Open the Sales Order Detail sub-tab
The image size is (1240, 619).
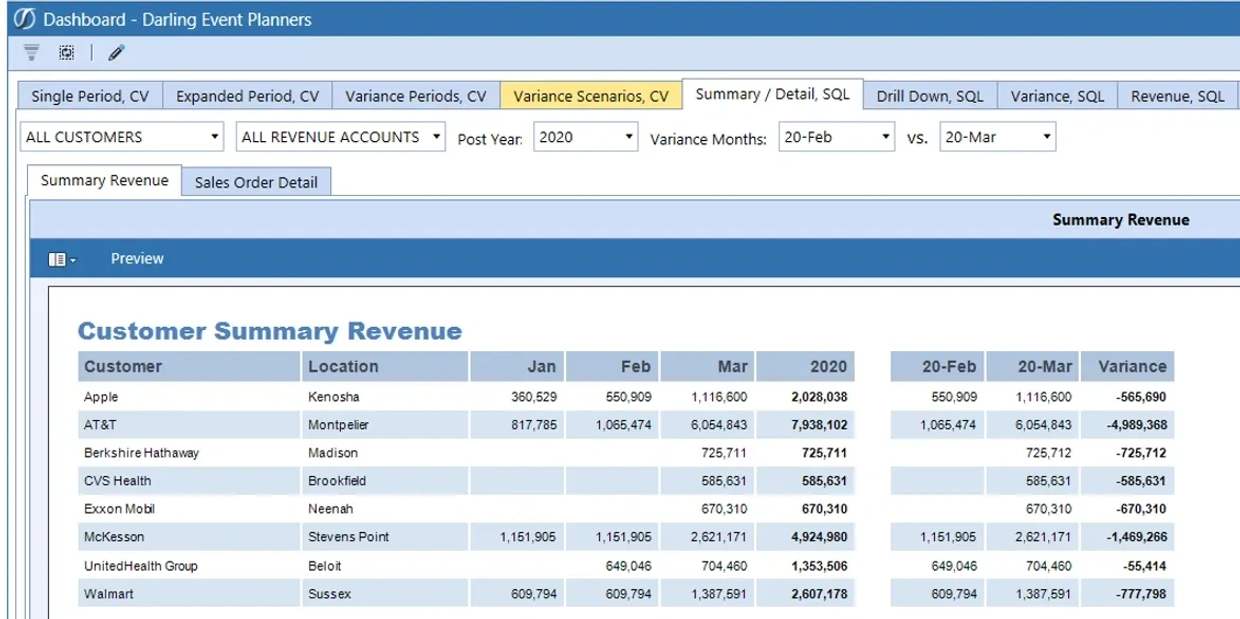[256, 182]
